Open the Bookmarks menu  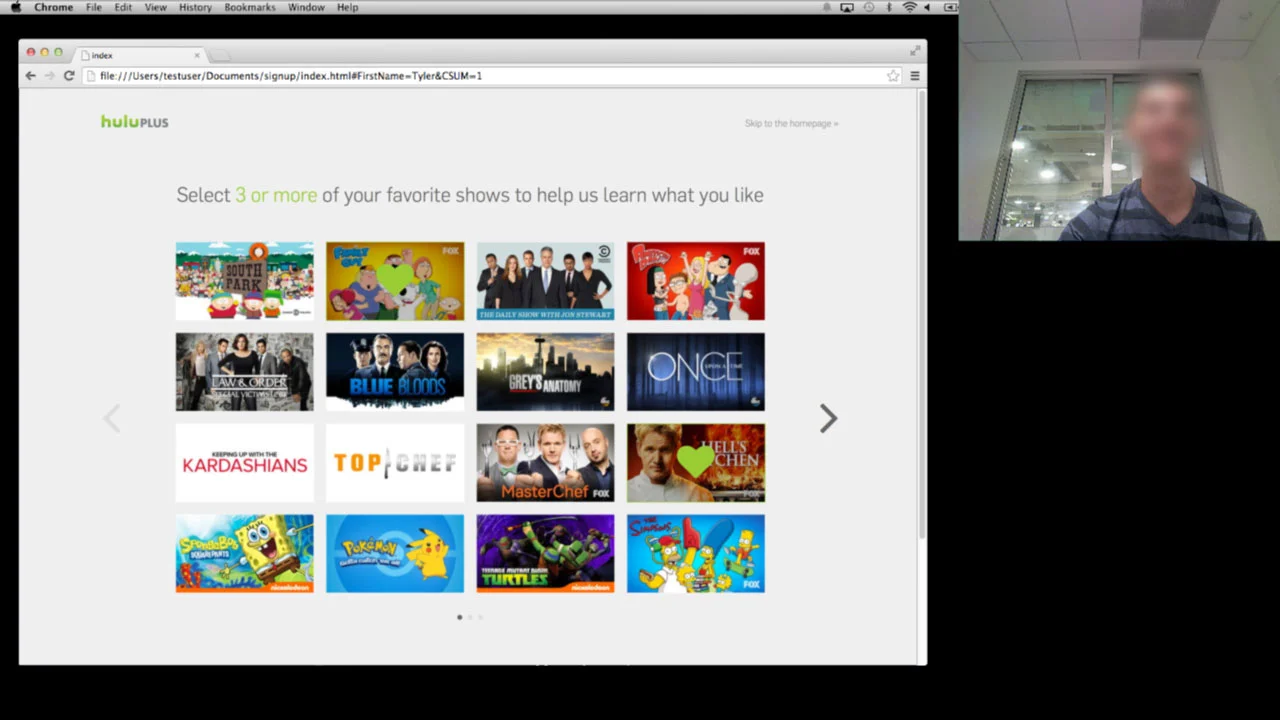pyautogui.click(x=250, y=7)
